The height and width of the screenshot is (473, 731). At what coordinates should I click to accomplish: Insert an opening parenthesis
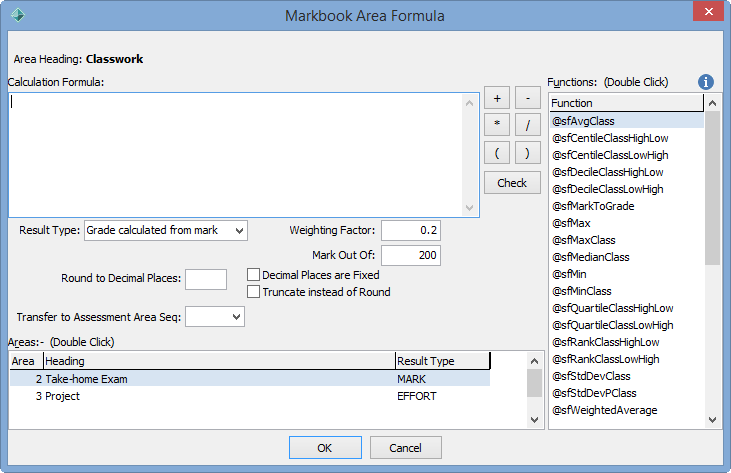pos(497,153)
